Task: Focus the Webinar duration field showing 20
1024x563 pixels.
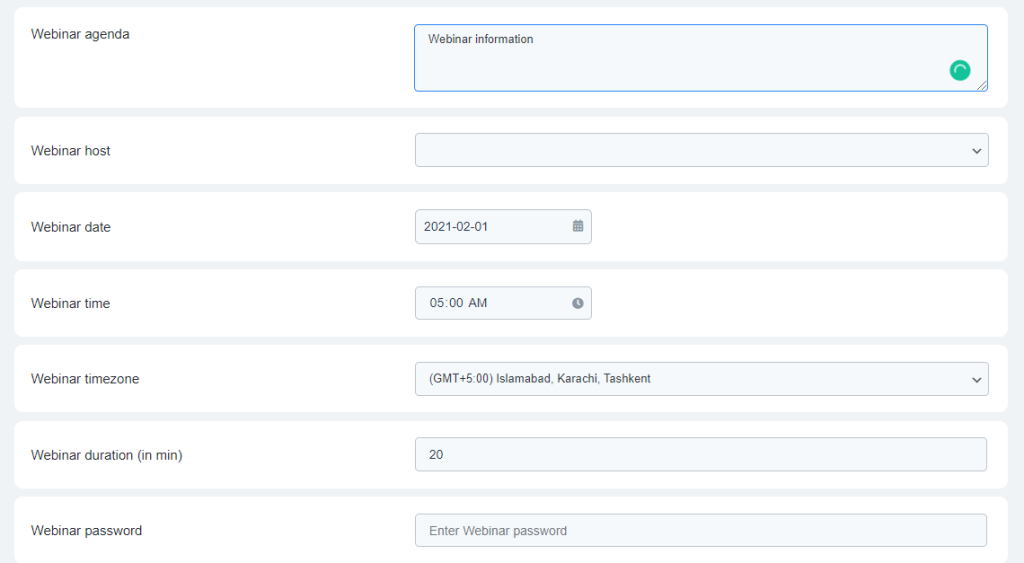Action: pyautogui.click(x=700, y=455)
